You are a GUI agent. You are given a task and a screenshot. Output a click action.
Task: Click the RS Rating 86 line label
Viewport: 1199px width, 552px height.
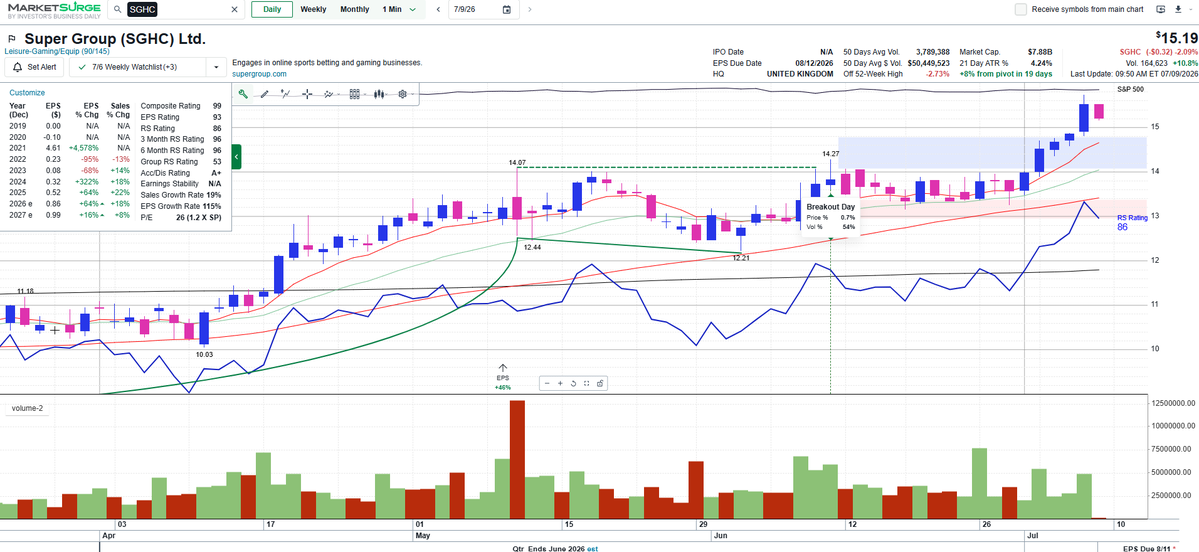pos(1132,222)
